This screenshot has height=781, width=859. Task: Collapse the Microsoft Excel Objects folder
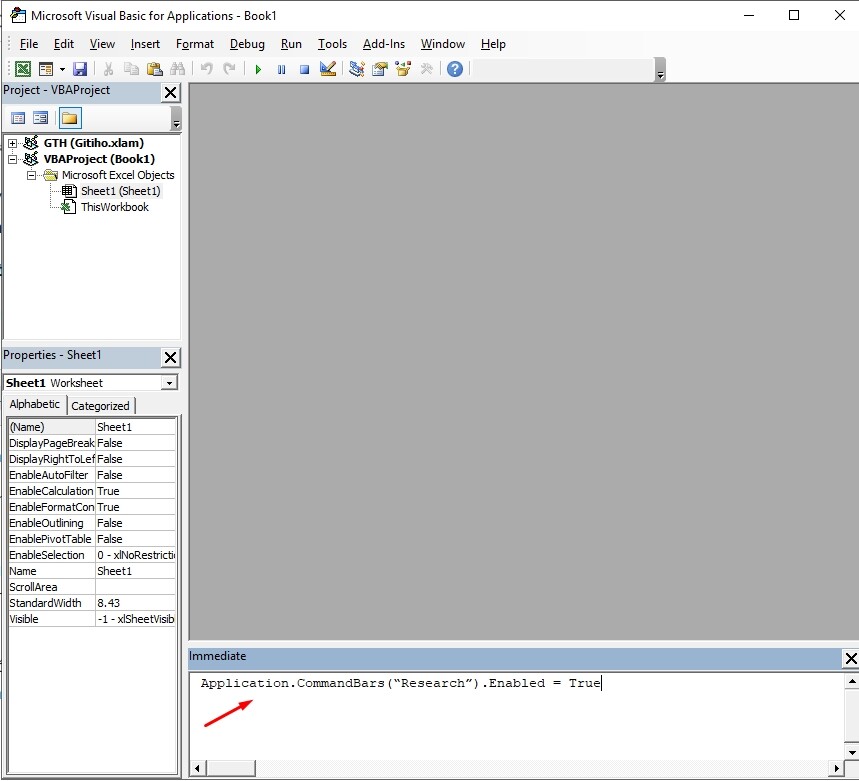coord(30,175)
